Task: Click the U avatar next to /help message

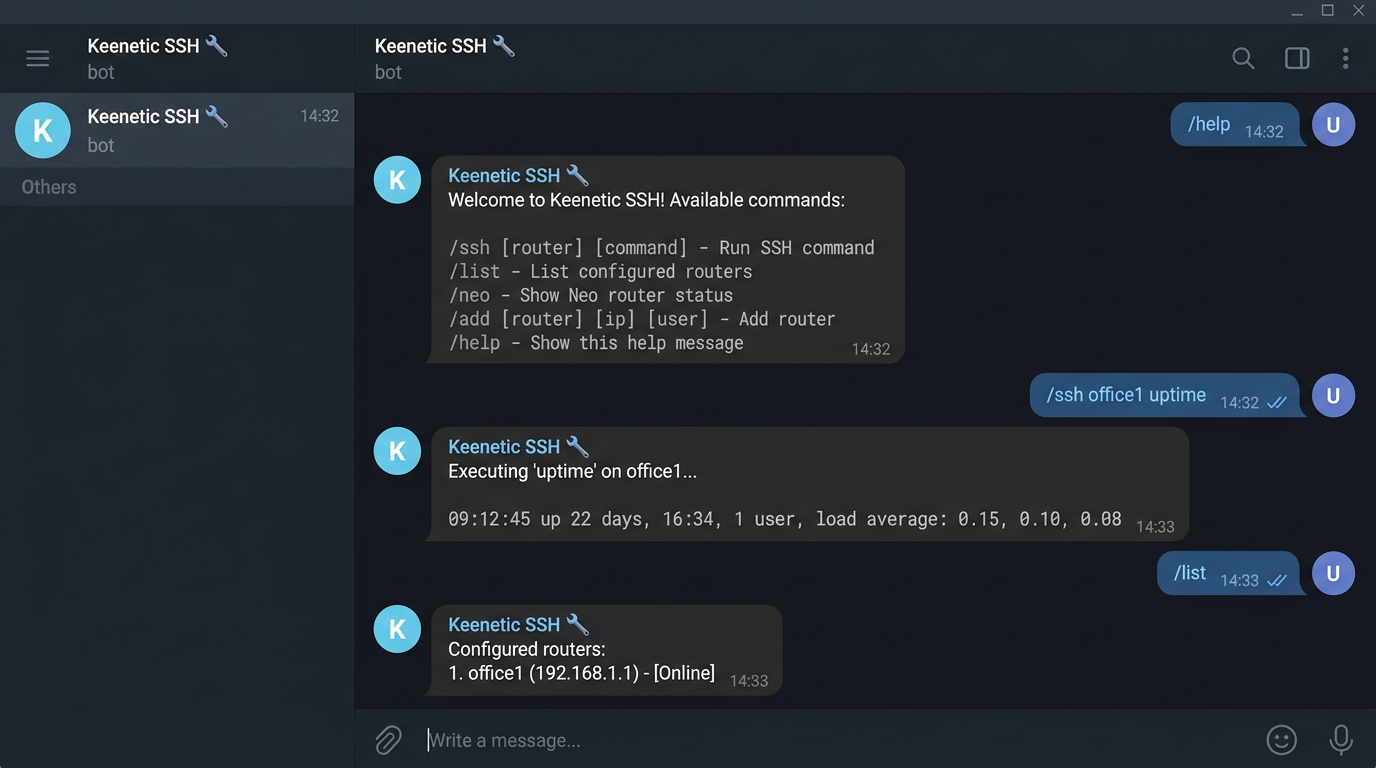Action: click(x=1333, y=125)
